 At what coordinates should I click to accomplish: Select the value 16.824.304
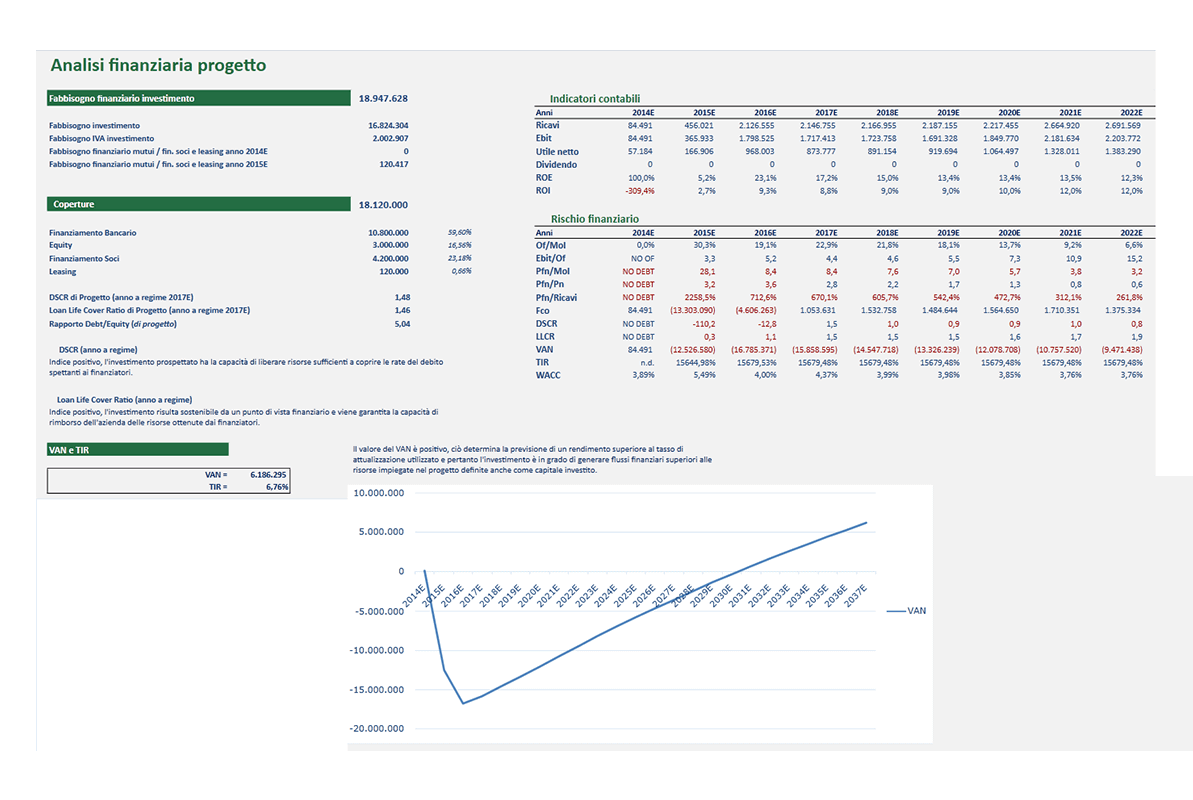tap(388, 126)
